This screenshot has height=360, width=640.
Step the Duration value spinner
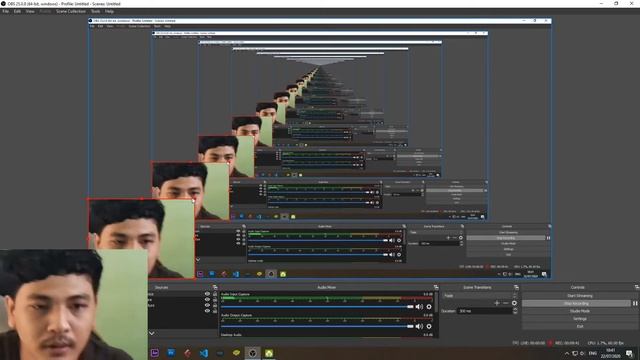pyautogui.click(x=515, y=311)
